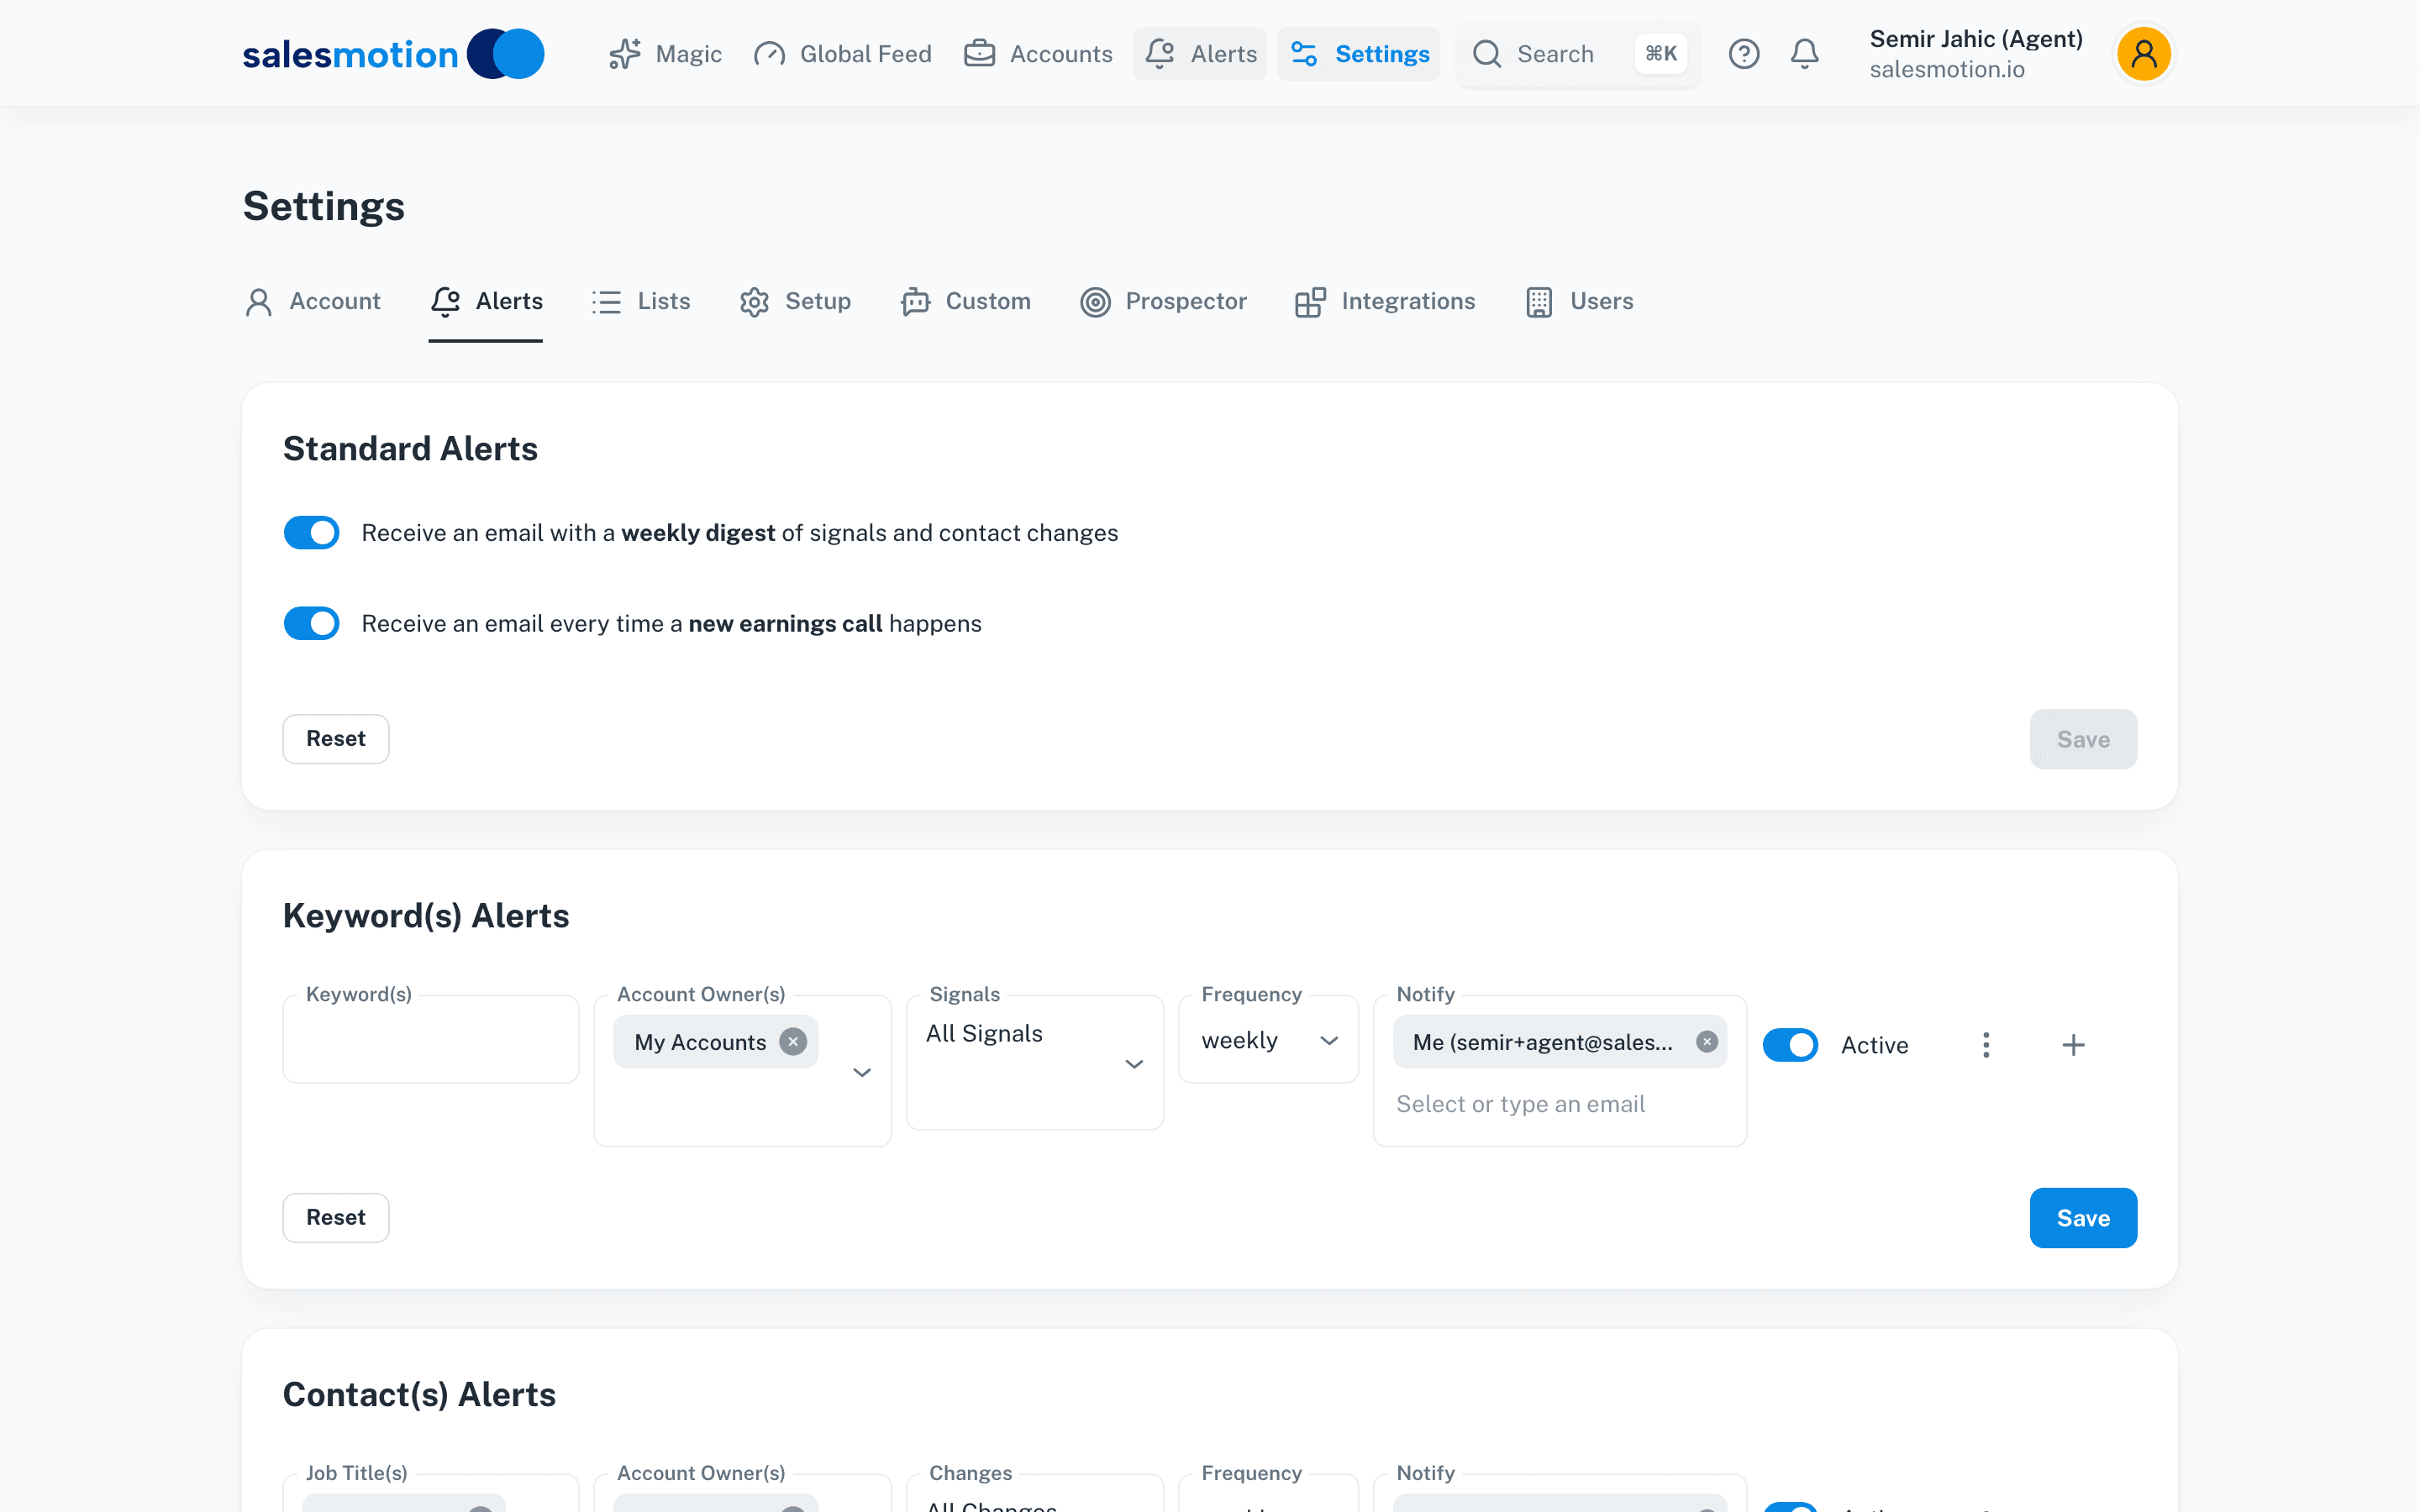
Task: Click the bell icon in the Alerts settings tab
Action: coord(445,302)
